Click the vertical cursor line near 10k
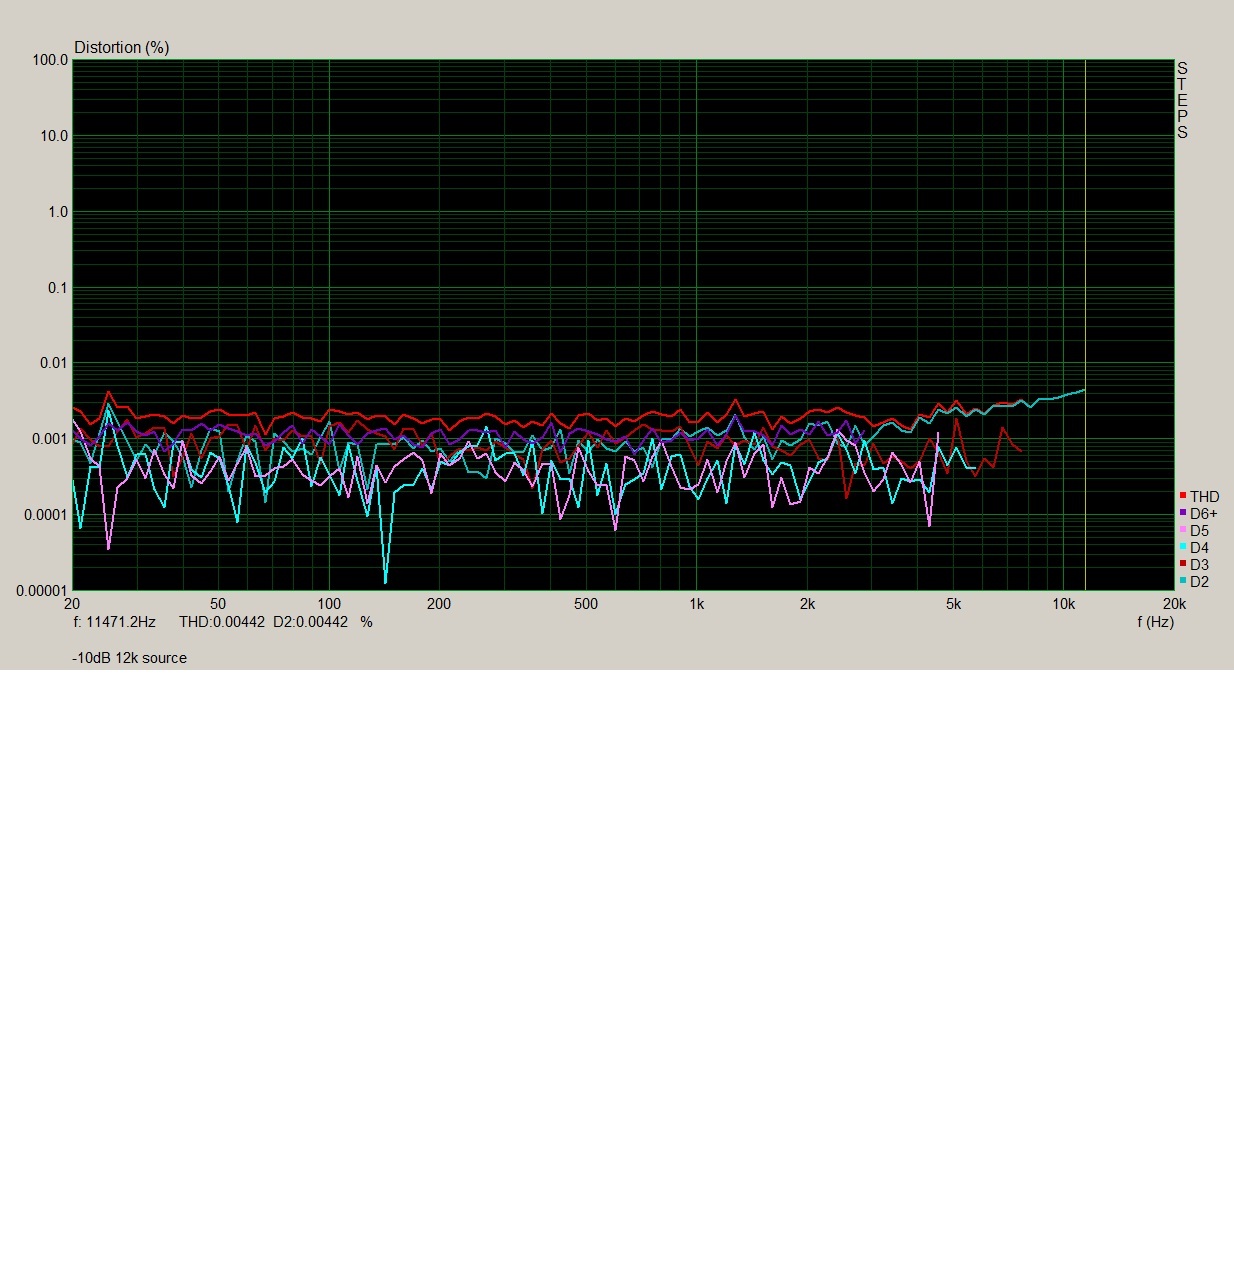The image size is (1234, 1280). (x=1085, y=300)
